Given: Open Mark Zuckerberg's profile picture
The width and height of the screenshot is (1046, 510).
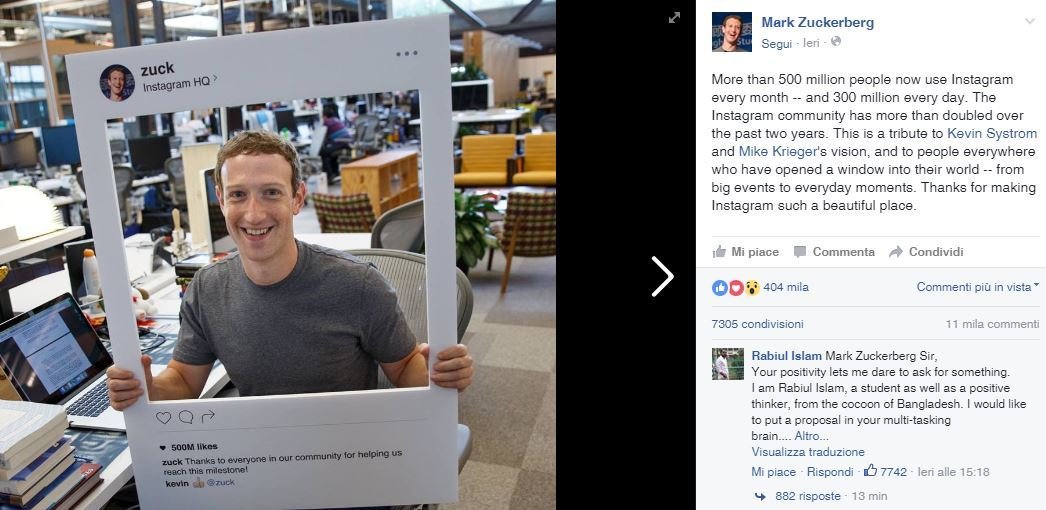Looking at the screenshot, I should (x=732, y=31).
